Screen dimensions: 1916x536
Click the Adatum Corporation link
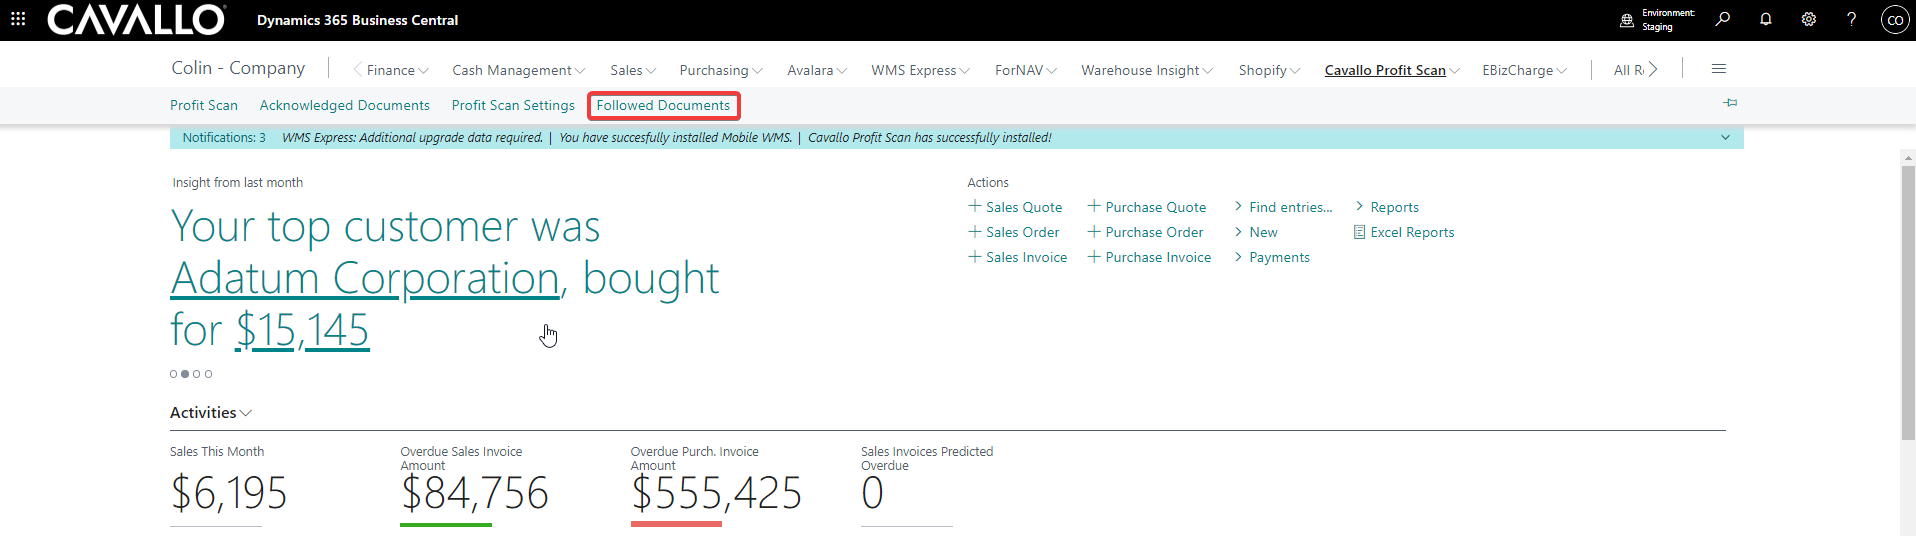[x=364, y=278]
